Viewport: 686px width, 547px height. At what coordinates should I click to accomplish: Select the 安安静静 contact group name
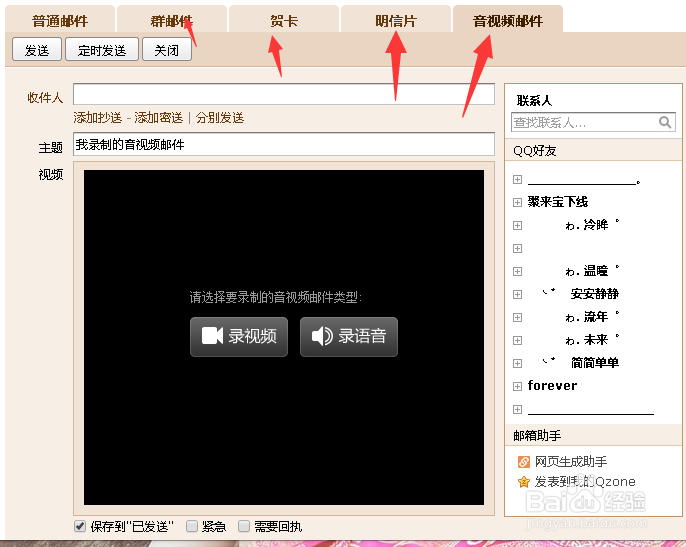coord(595,294)
